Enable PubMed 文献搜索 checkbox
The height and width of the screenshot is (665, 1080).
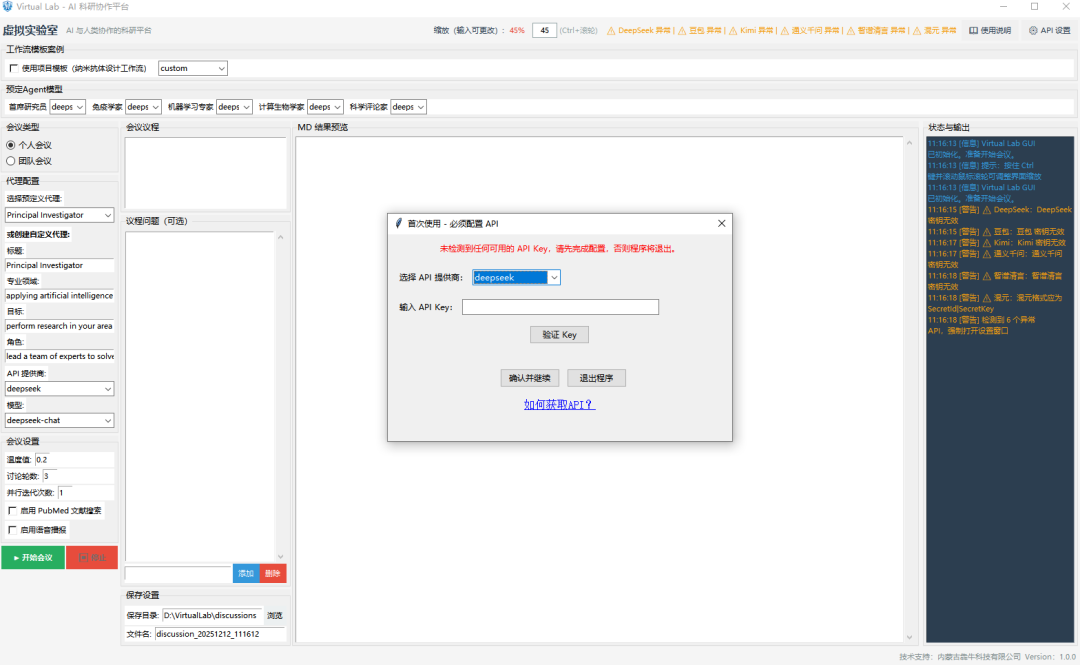pyautogui.click(x=12, y=511)
